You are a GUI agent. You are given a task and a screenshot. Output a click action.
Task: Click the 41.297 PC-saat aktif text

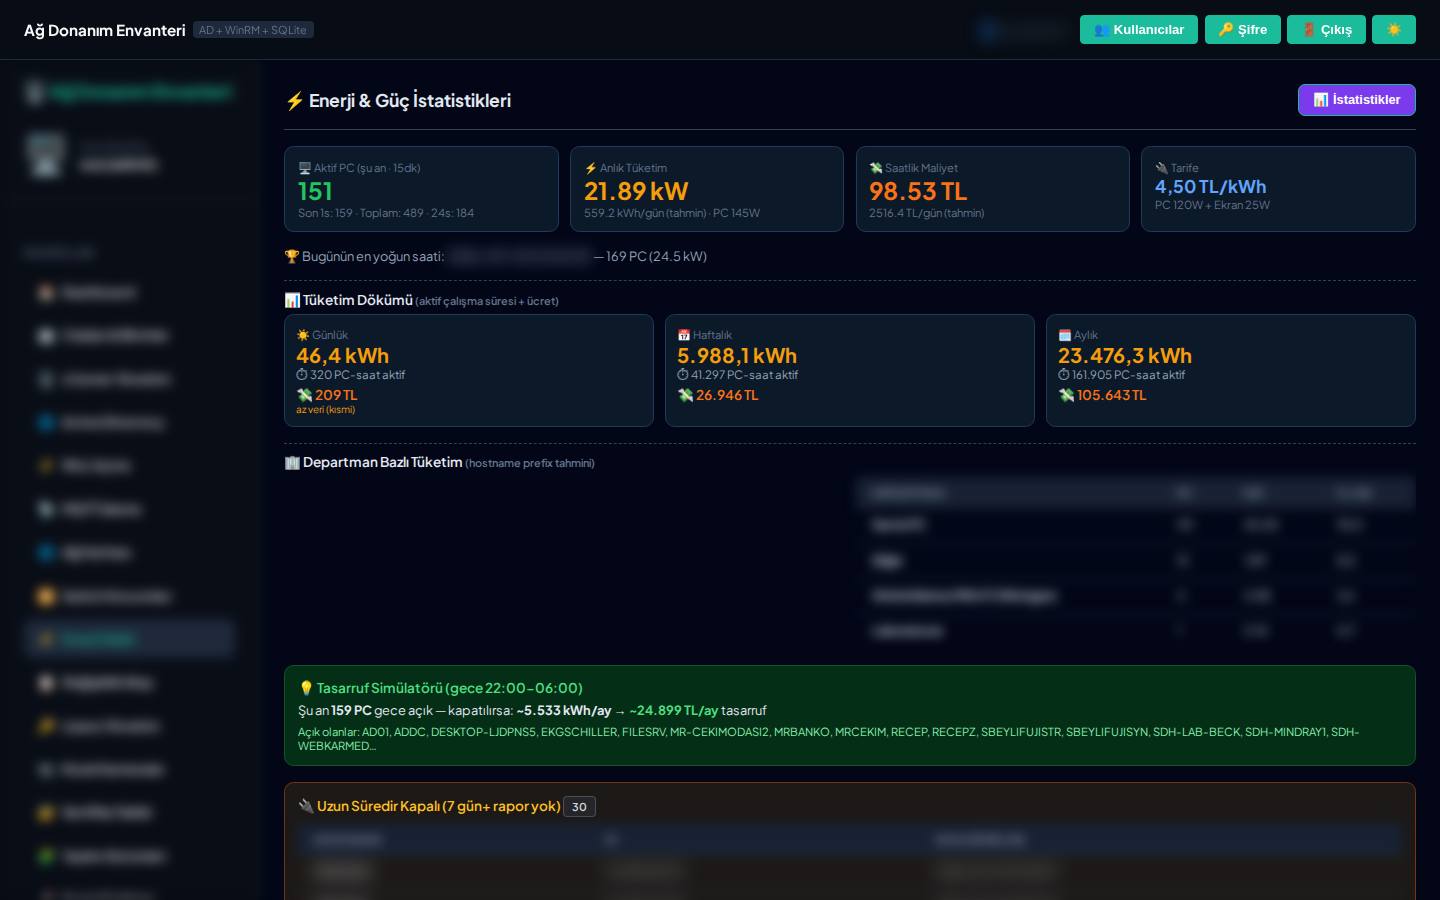point(744,375)
